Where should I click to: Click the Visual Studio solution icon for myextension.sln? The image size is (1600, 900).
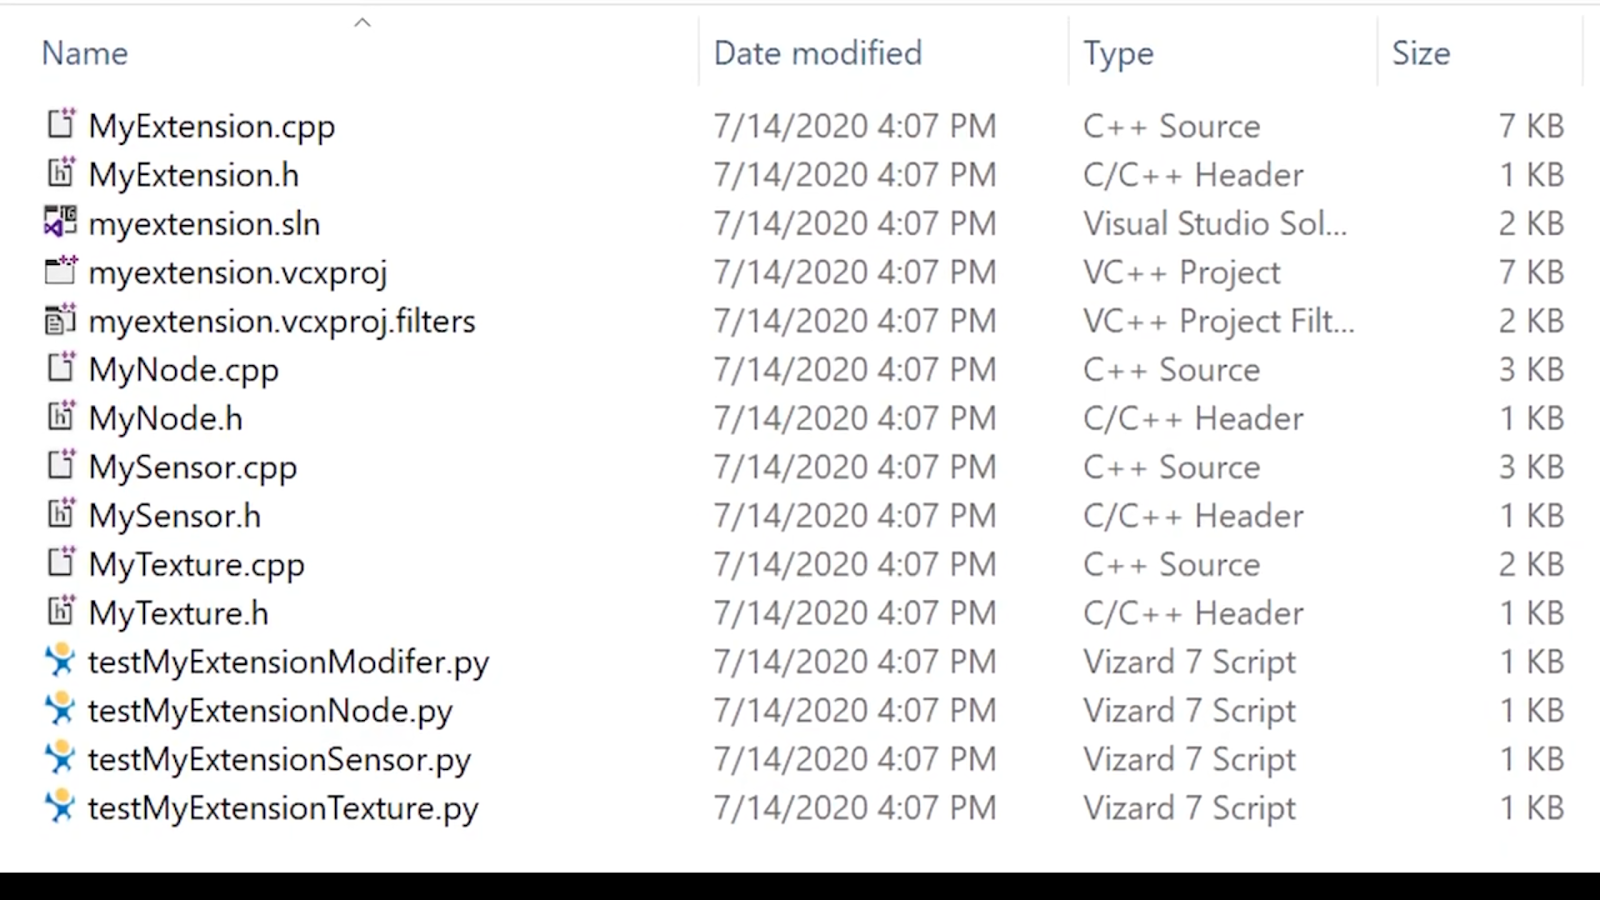tap(61, 221)
